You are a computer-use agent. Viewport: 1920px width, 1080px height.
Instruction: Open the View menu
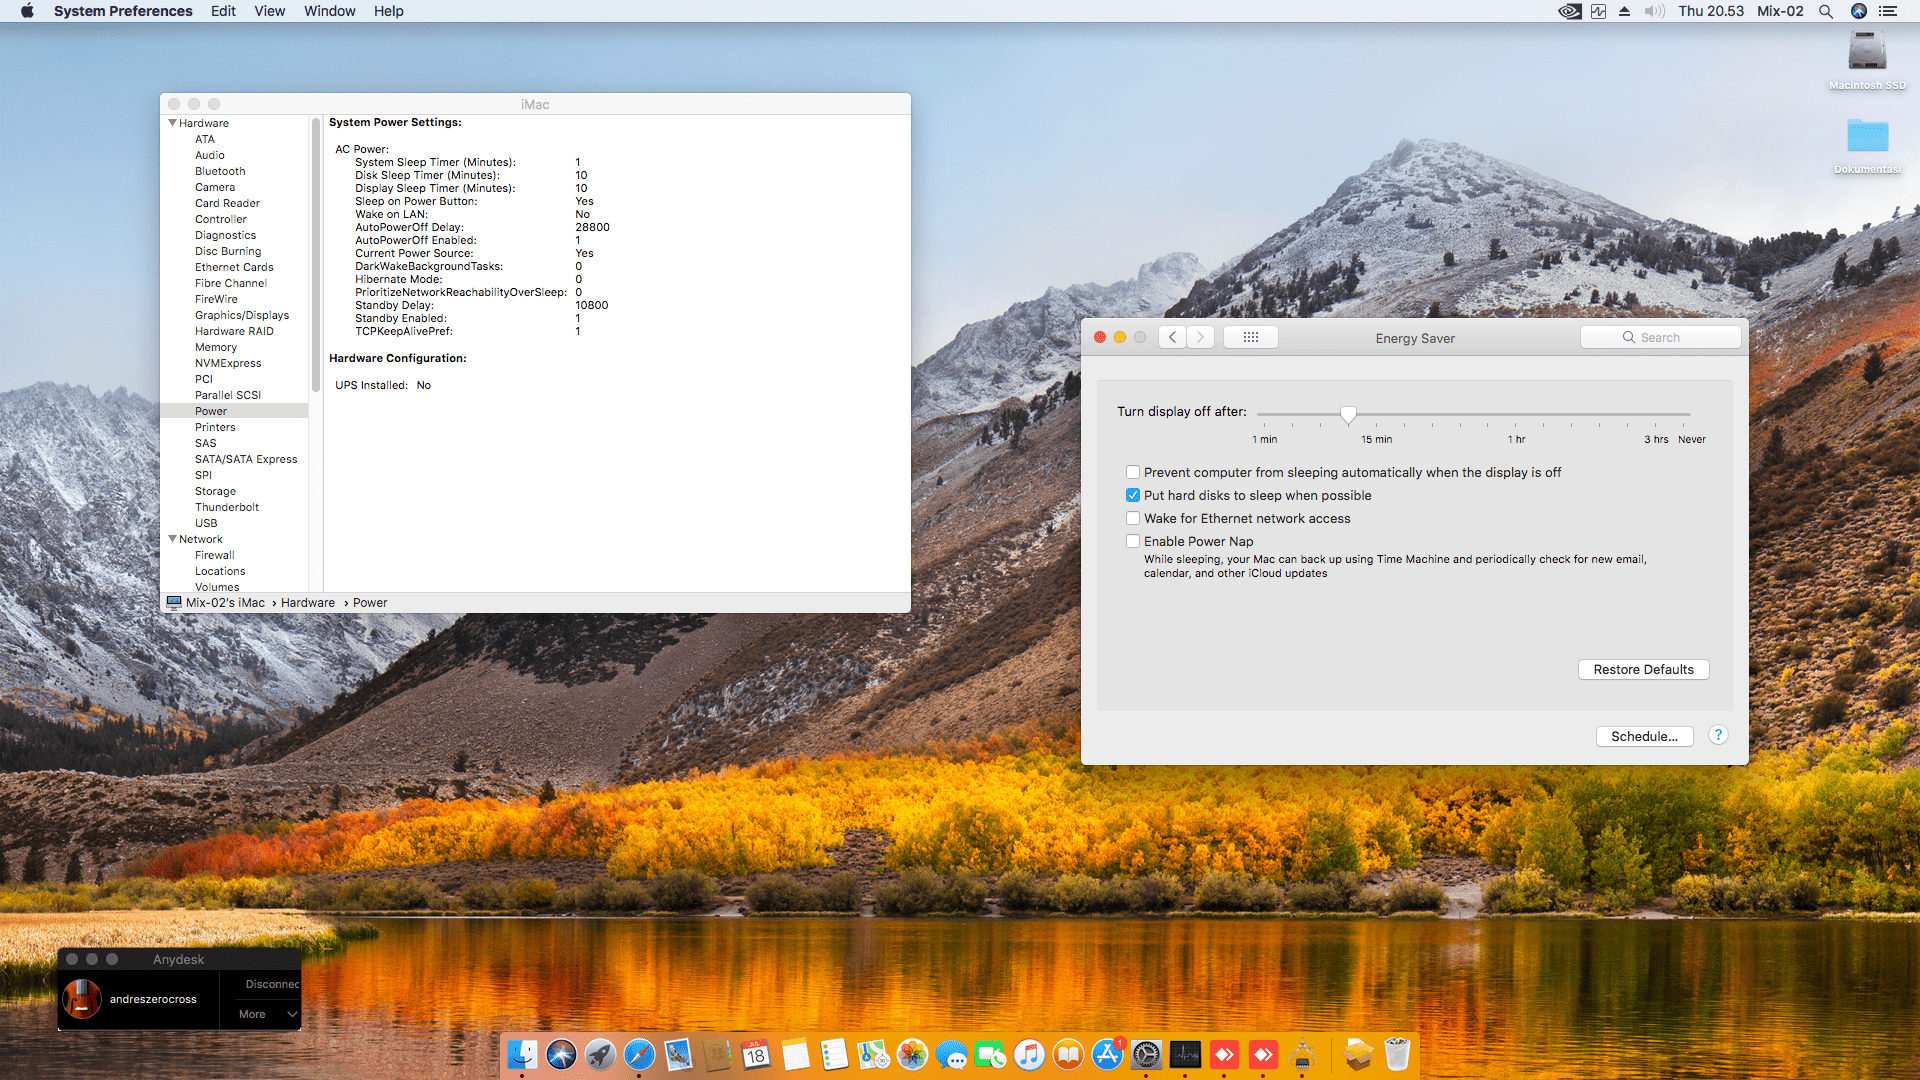coord(269,11)
